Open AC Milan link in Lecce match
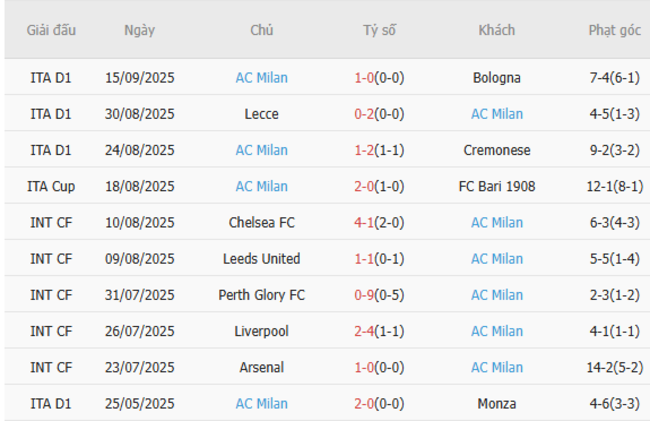 (497, 114)
